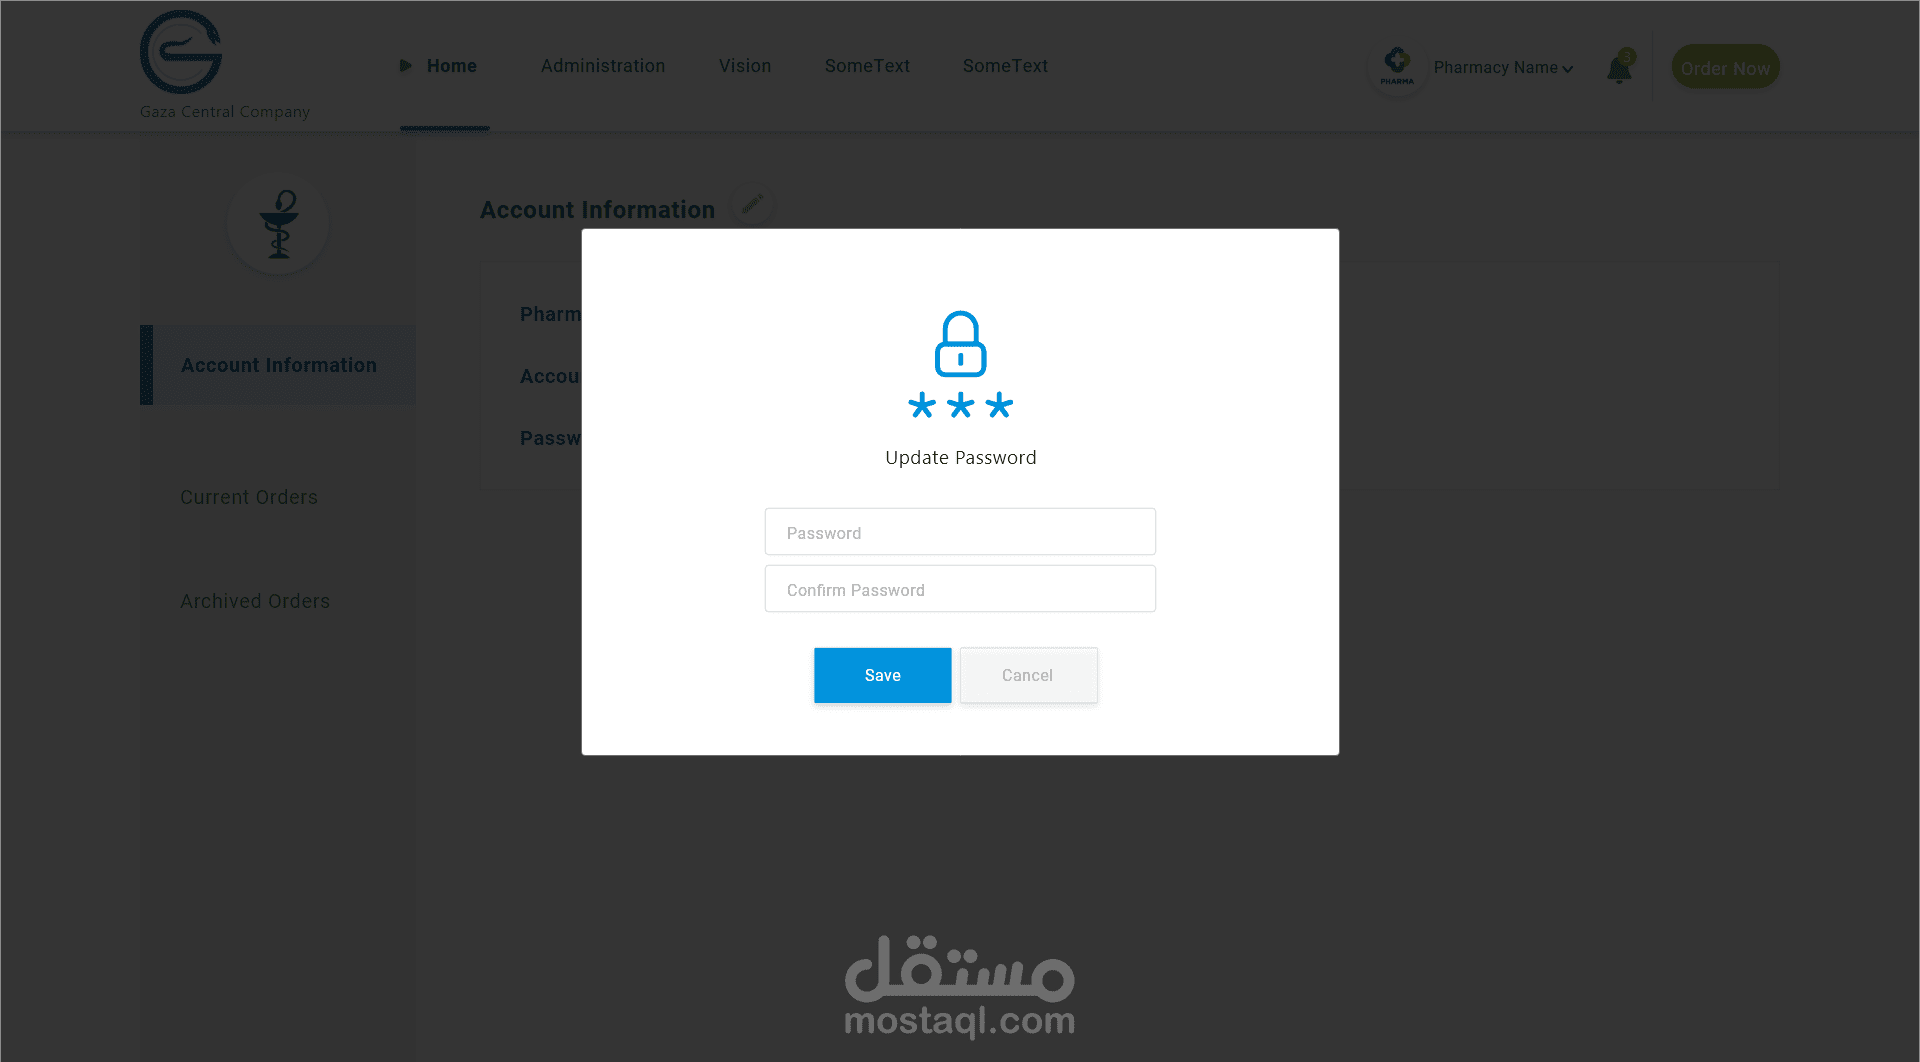Go to the Vision page
This screenshot has height=1062, width=1920.
(x=745, y=66)
